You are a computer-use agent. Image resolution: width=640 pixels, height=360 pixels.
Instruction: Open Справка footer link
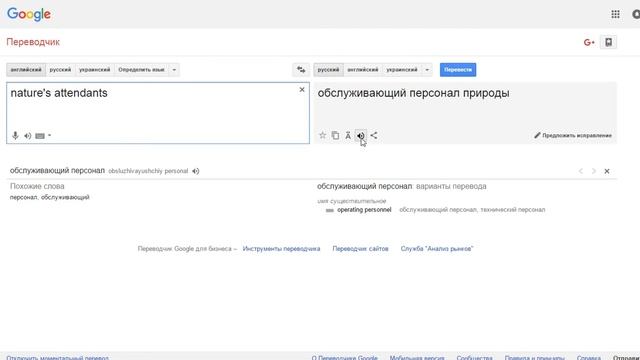click(589, 358)
